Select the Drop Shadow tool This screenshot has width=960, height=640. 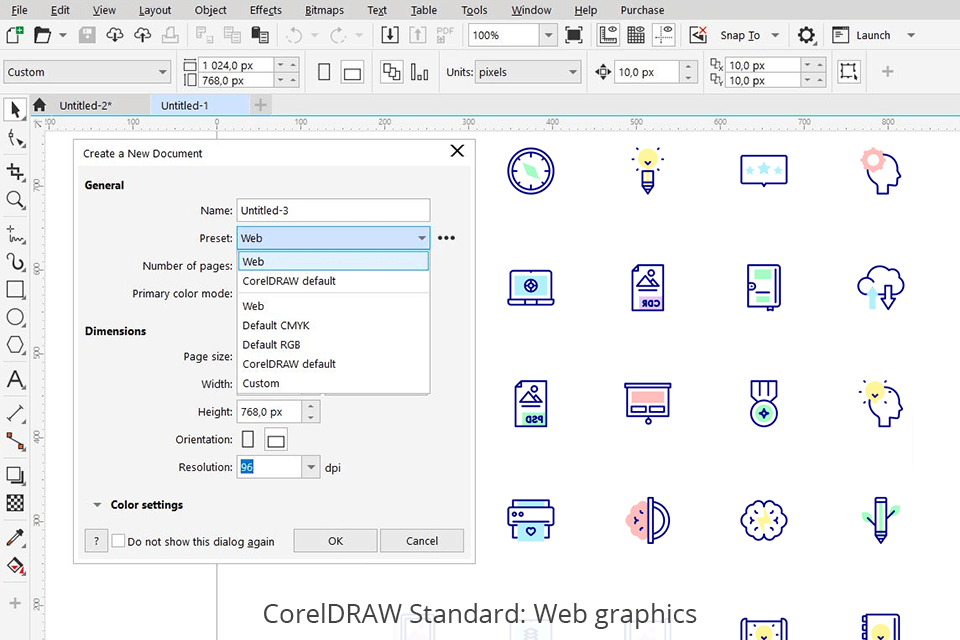(x=15, y=475)
